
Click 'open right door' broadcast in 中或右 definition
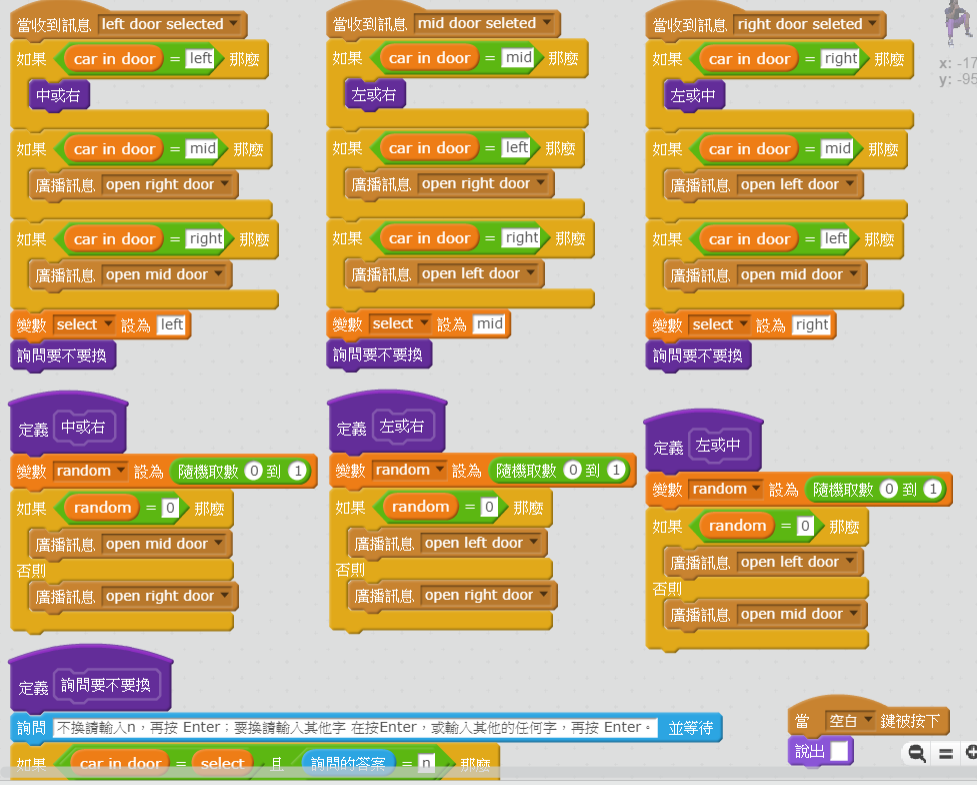[133, 596]
